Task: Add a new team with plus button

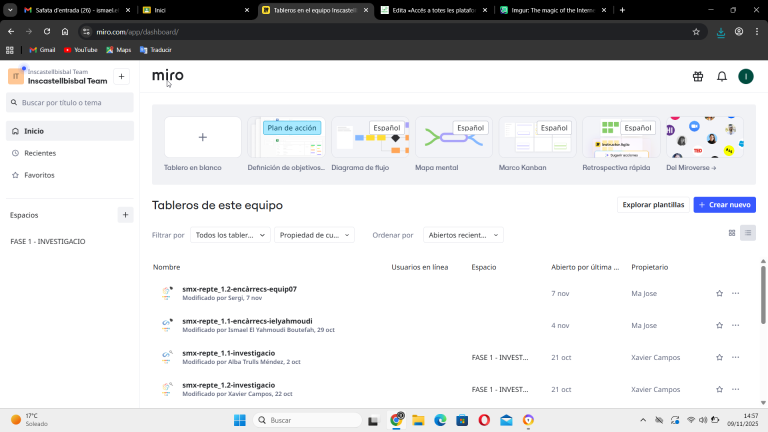Action: tap(122, 76)
